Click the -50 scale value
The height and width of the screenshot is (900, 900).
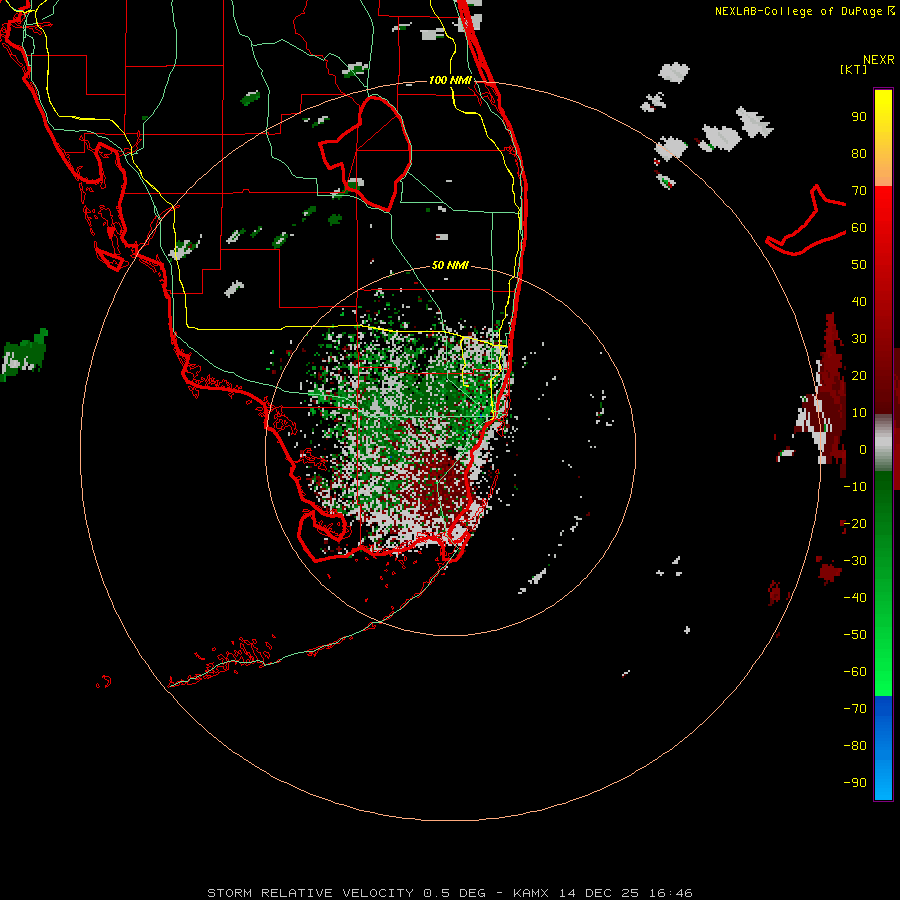[x=855, y=634]
